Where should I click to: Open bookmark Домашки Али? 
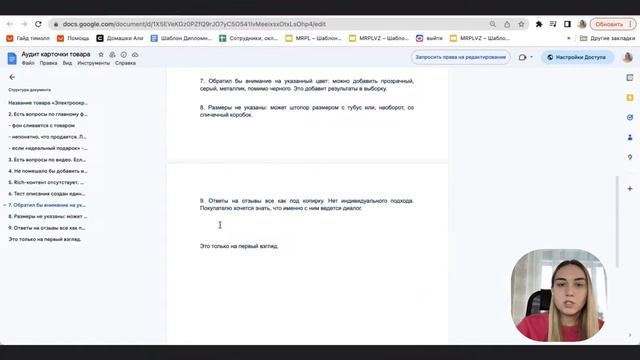pos(120,38)
